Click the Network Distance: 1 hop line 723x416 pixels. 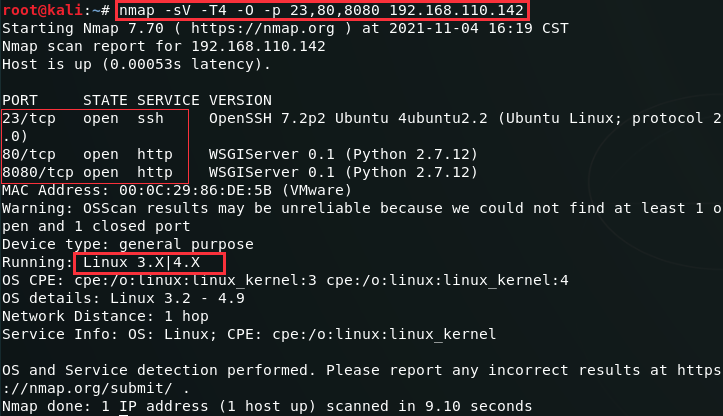[x=105, y=316]
